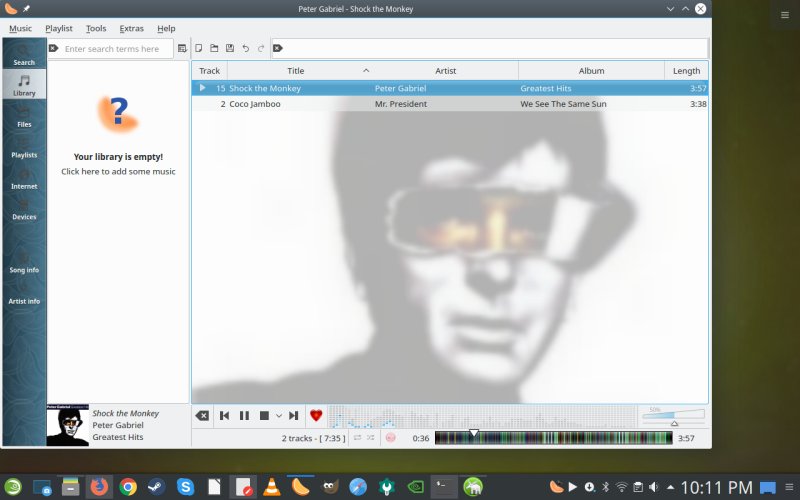
Task: Click here to add some music
Action: [118, 171]
